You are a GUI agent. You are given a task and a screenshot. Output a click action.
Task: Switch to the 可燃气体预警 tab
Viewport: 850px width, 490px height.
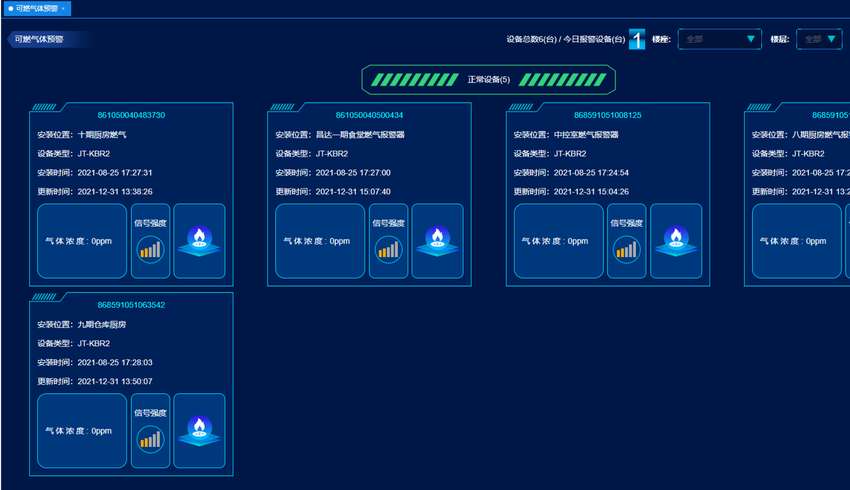[x=34, y=8]
